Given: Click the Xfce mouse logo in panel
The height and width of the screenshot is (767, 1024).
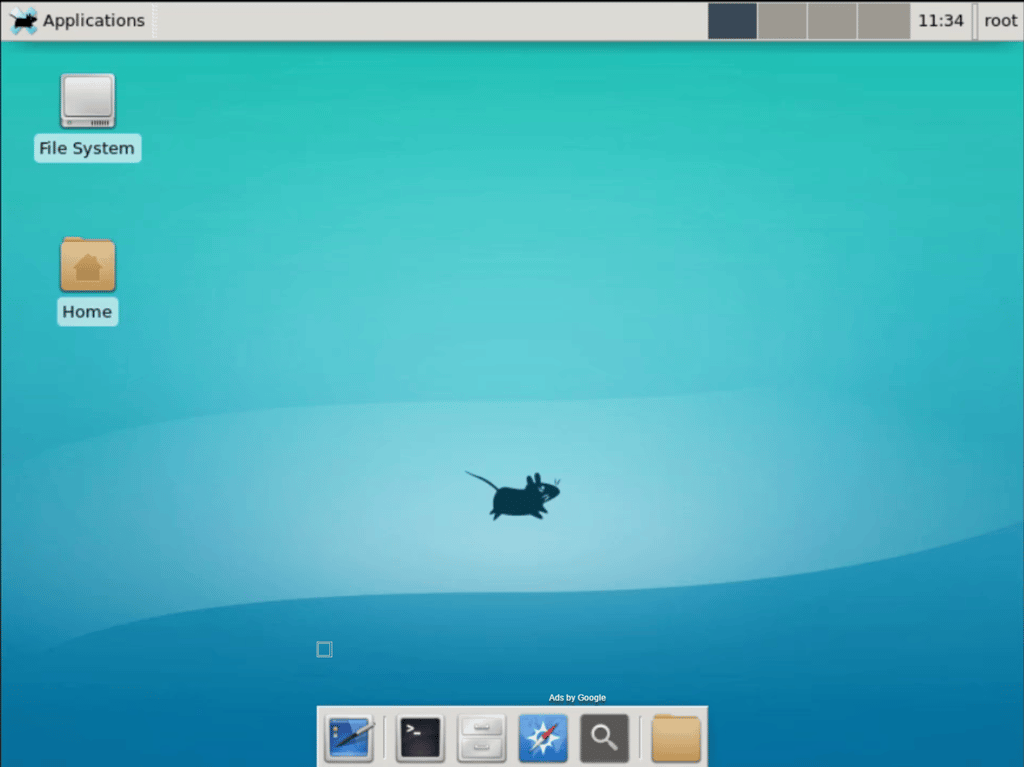Looking at the screenshot, I should tap(24, 21).
